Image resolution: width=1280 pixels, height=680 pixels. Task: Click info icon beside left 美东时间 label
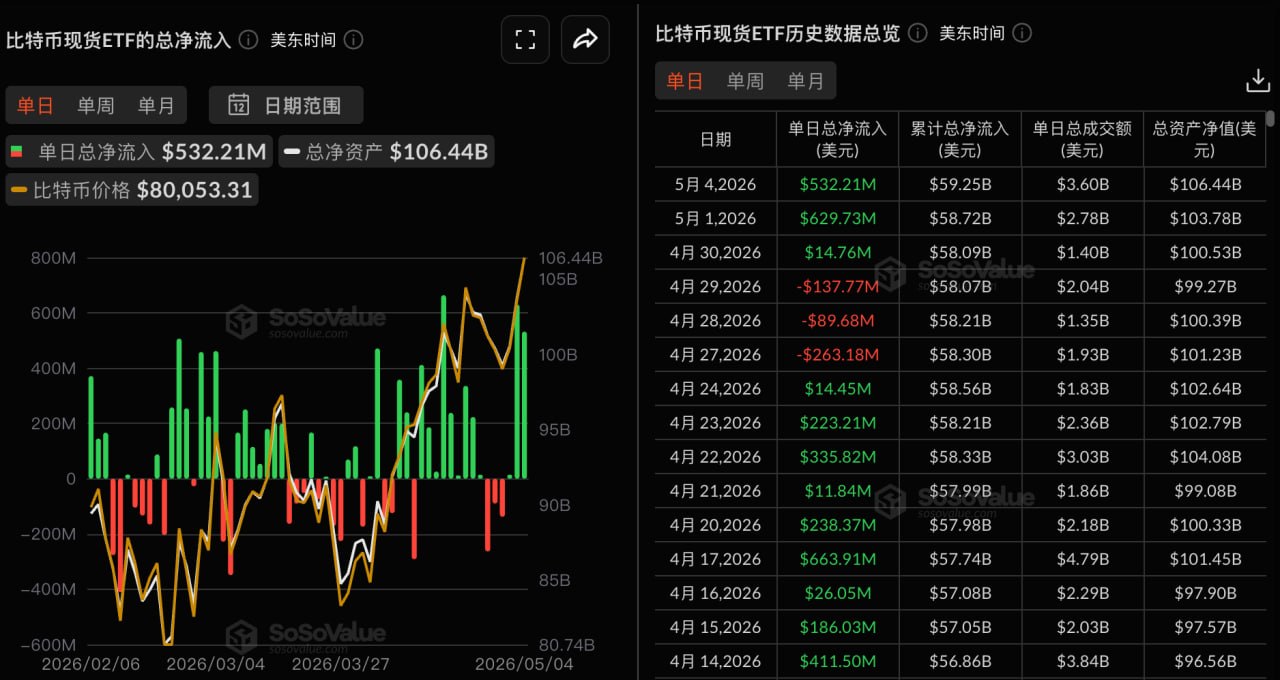point(353,40)
